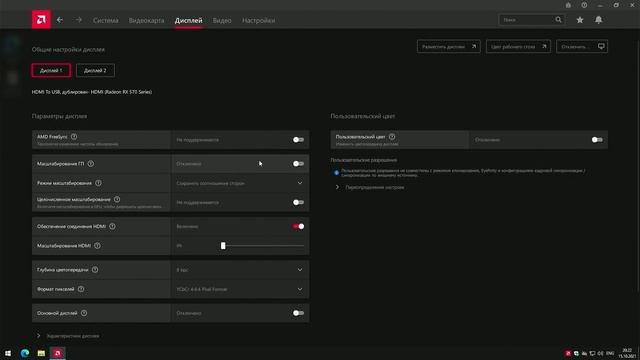Disable Обеспечение соединения HDMI switch
Viewport: 640px width, 360px height.
(298, 227)
